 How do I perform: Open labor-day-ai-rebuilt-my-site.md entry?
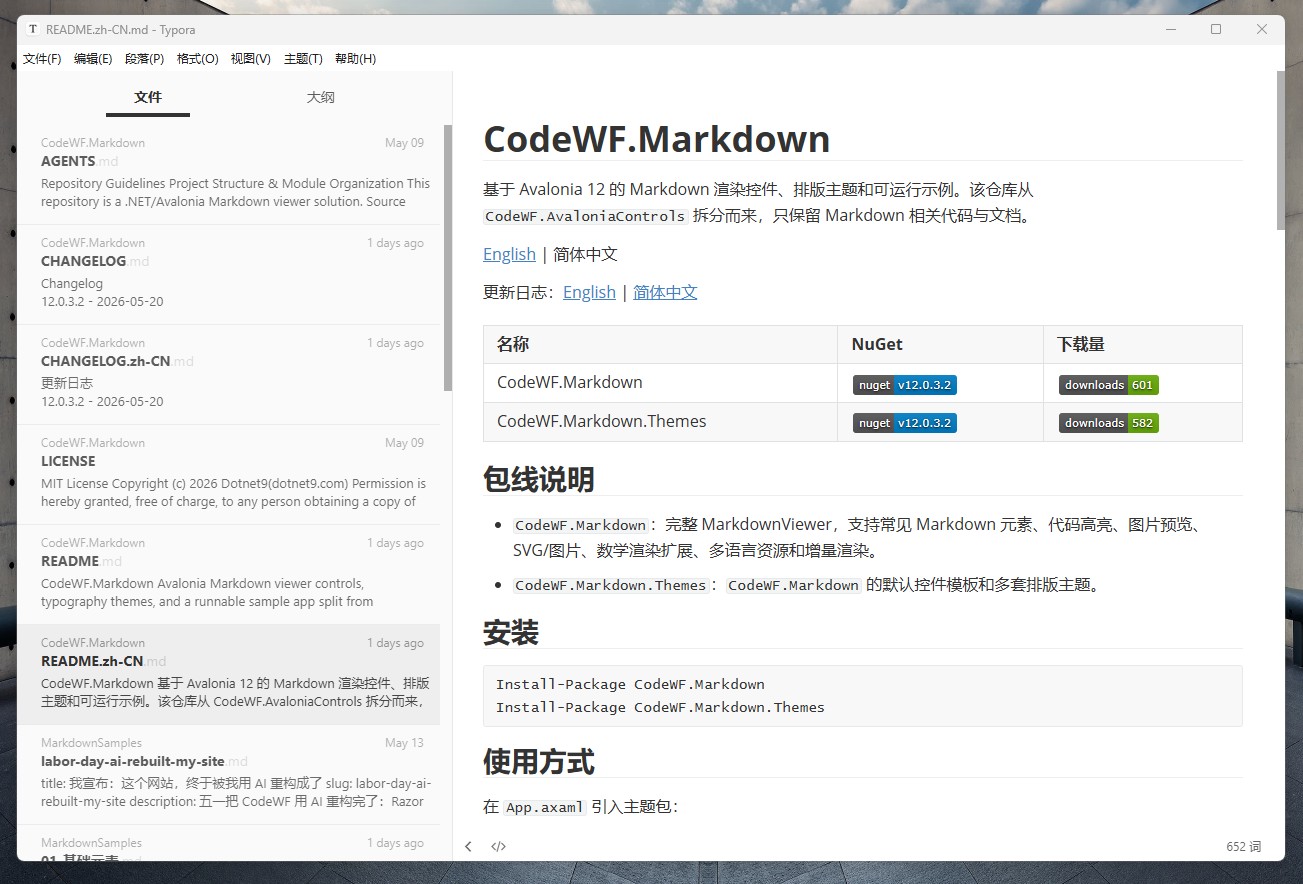pyautogui.click(x=228, y=774)
